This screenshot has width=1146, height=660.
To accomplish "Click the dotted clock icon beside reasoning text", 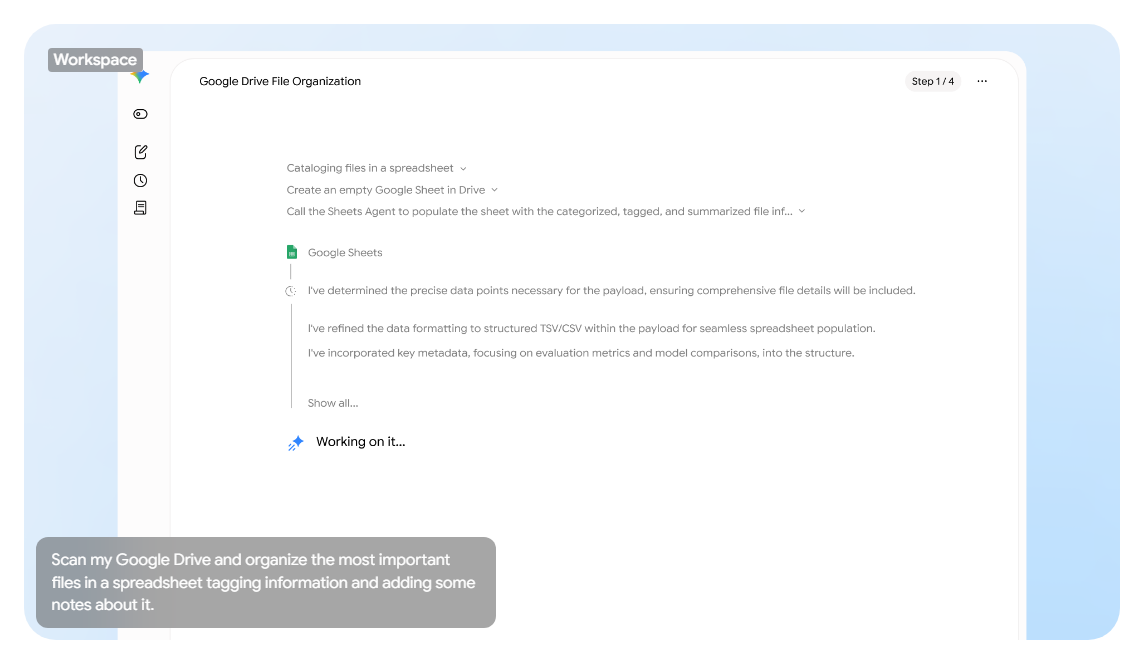I will point(290,291).
